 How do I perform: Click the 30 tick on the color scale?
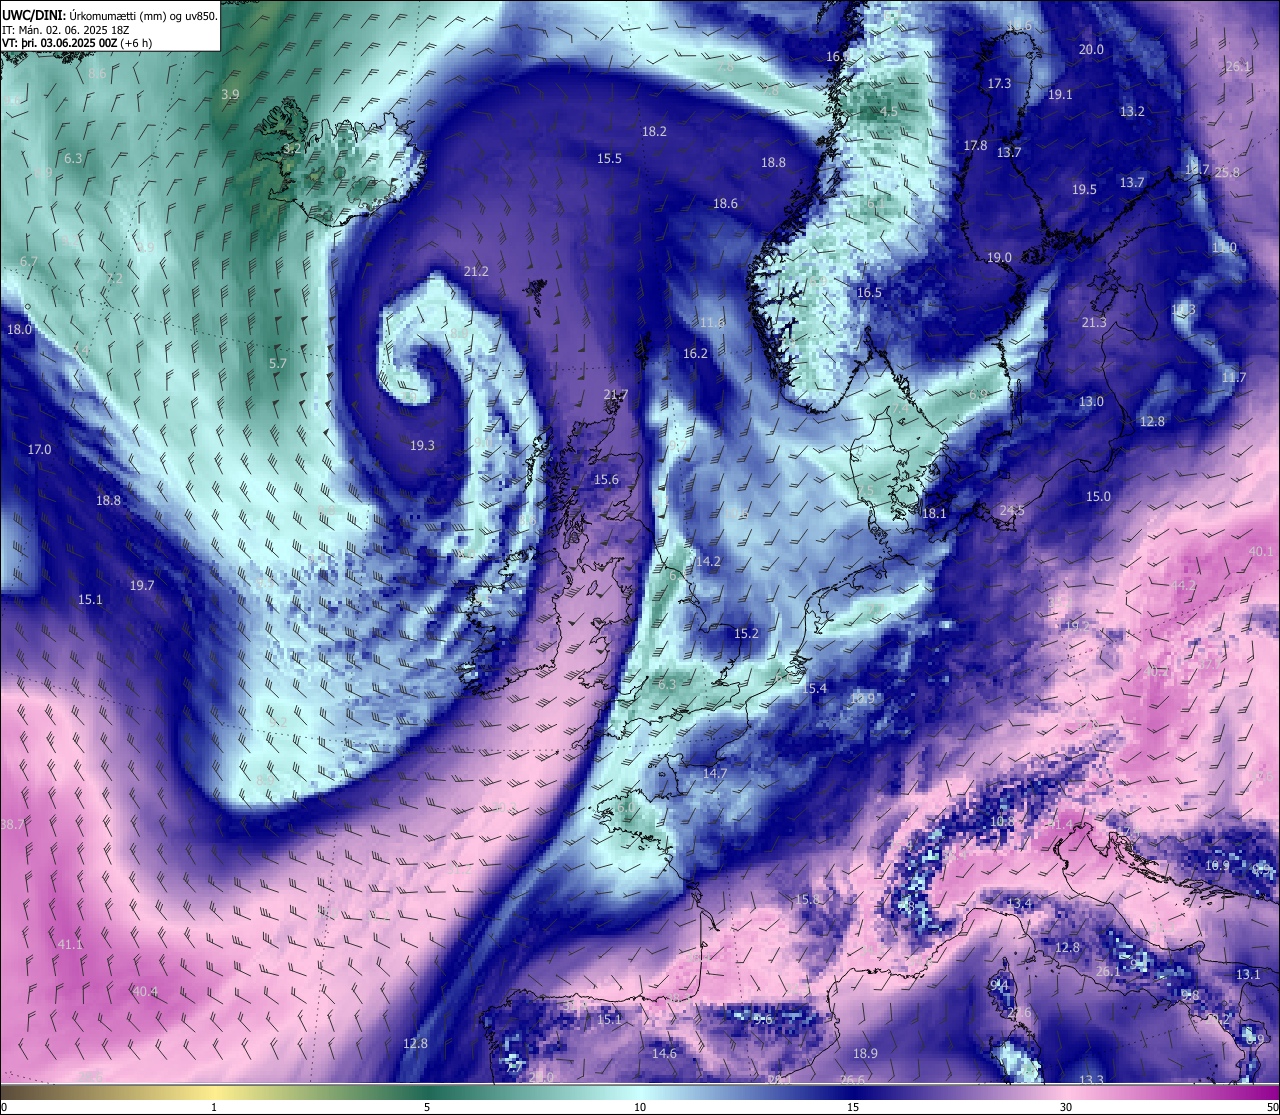[1066, 1107]
